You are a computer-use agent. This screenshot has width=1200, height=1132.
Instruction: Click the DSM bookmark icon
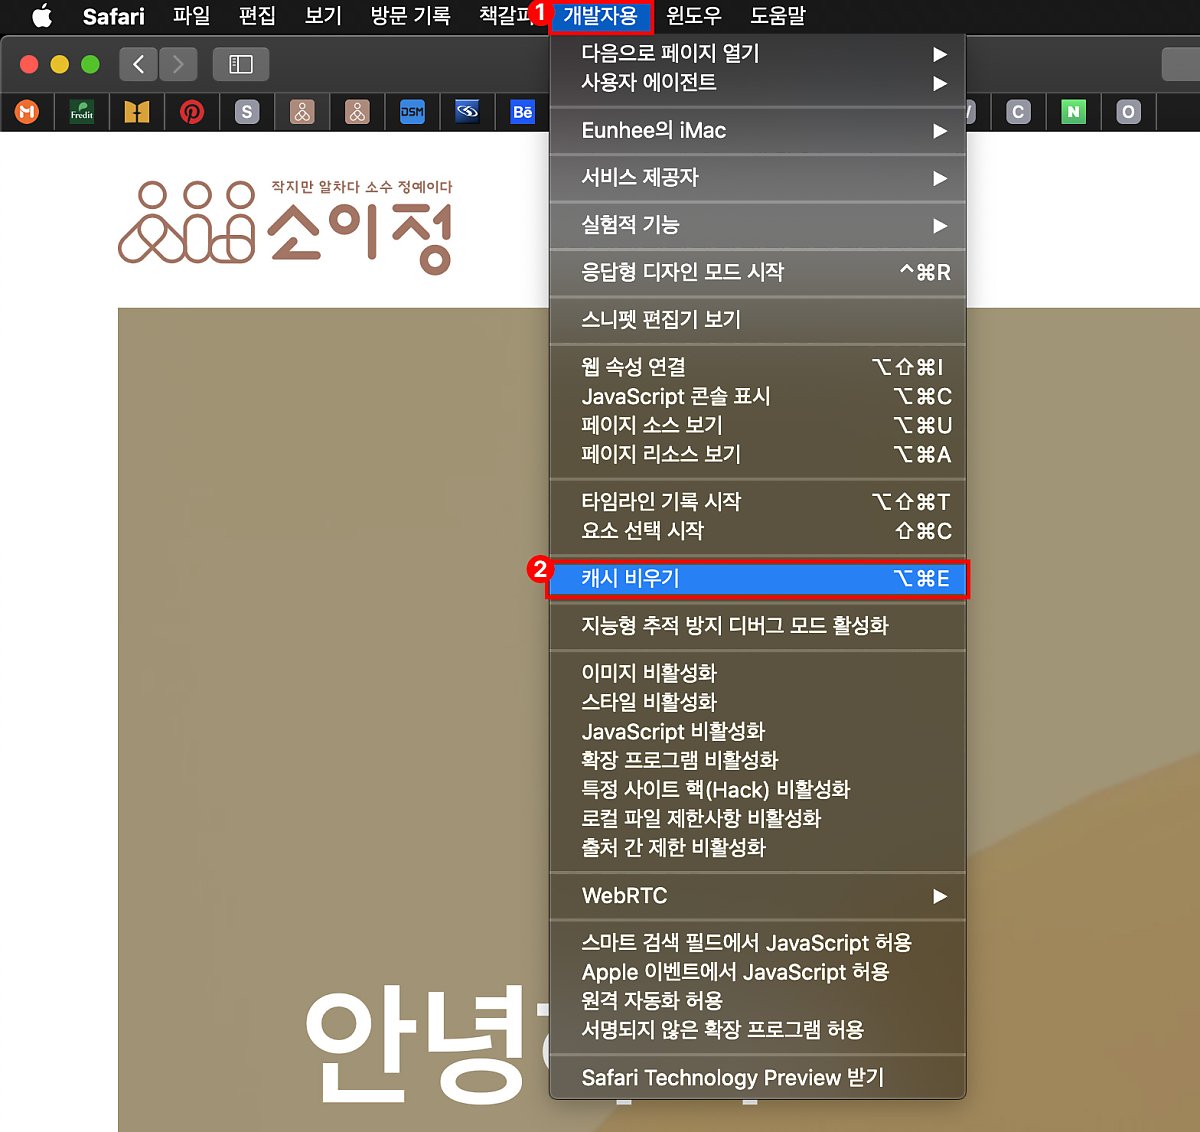point(412,112)
